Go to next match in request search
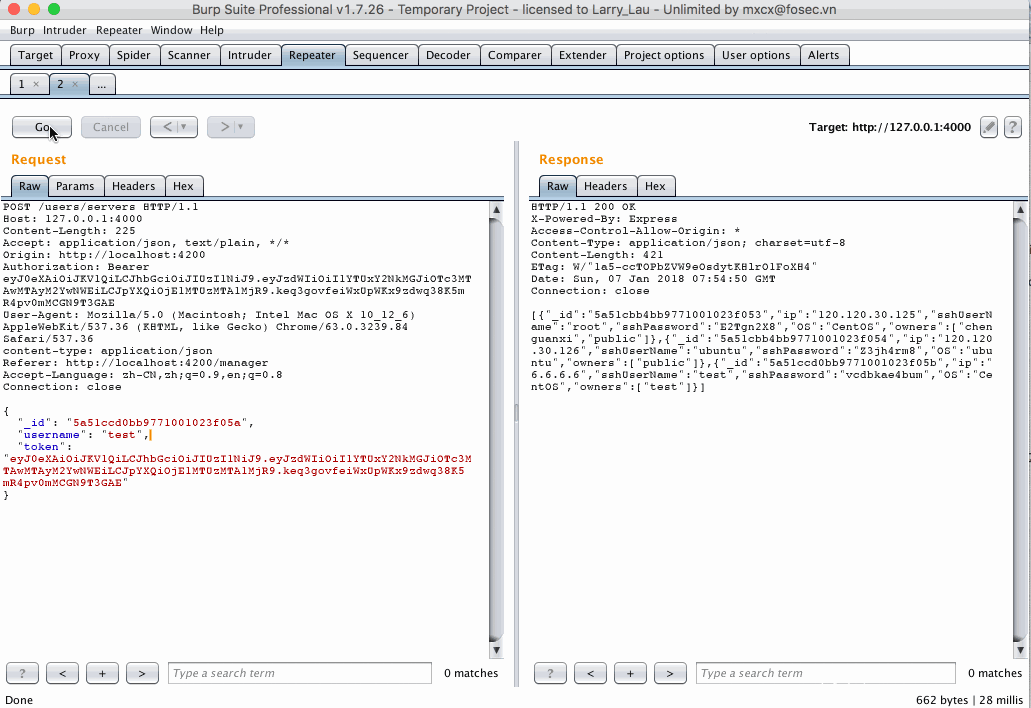 point(142,673)
